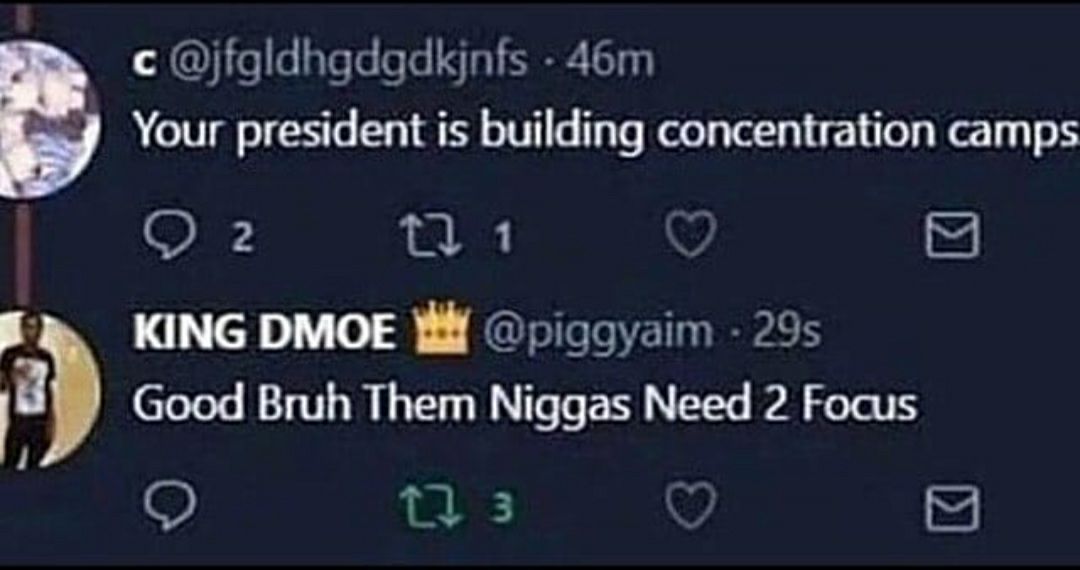Image resolution: width=1080 pixels, height=570 pixels.
Task: Click the crown emoji beside KING DMOE
Action: (440, 331)
